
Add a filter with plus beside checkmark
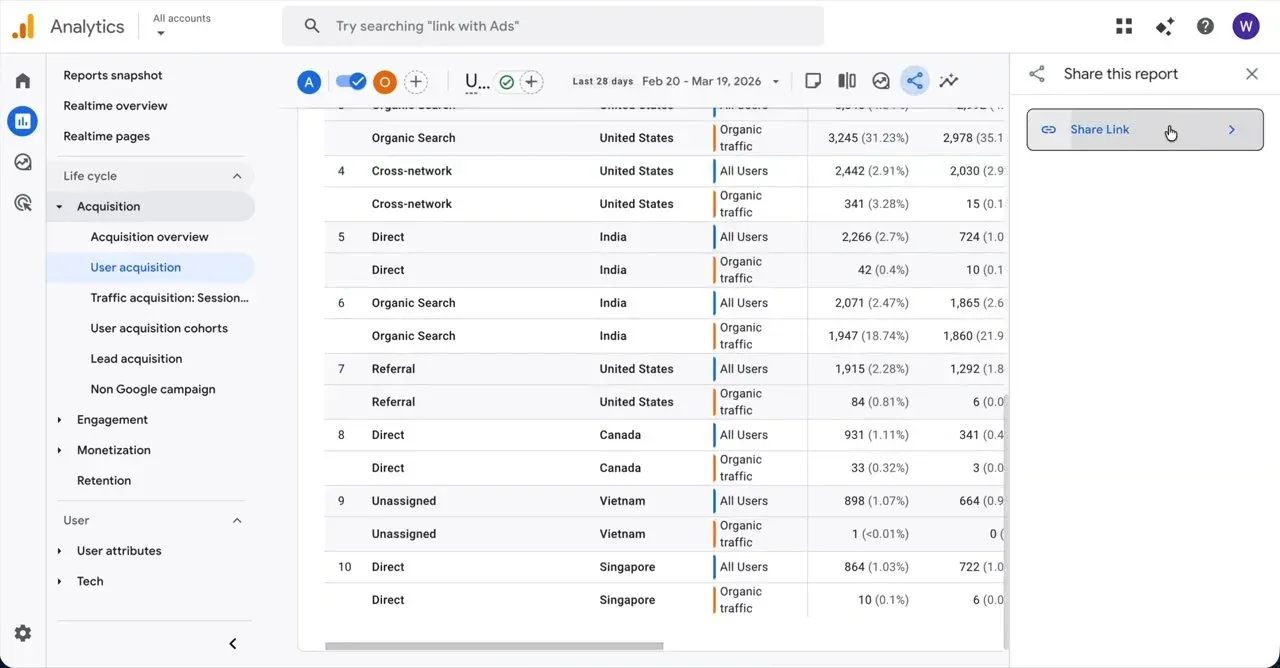[x=532, y=82]
